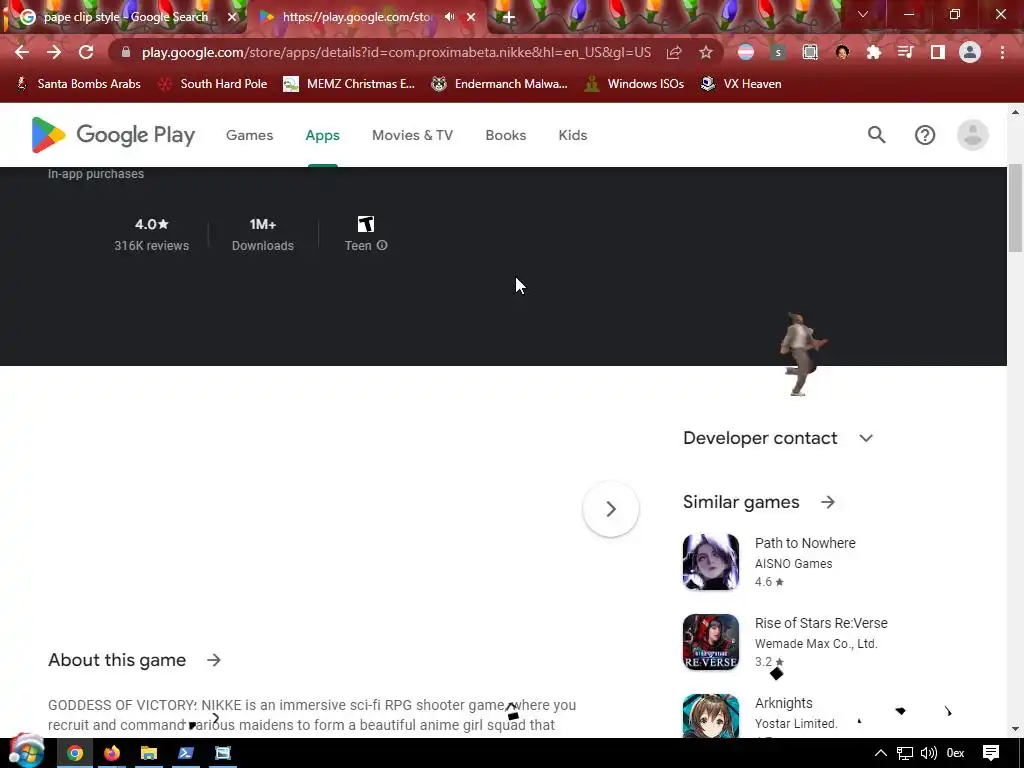Open the notifications action center icon
This screenshot has height=768, width=1024.
(x=991, y=753)
